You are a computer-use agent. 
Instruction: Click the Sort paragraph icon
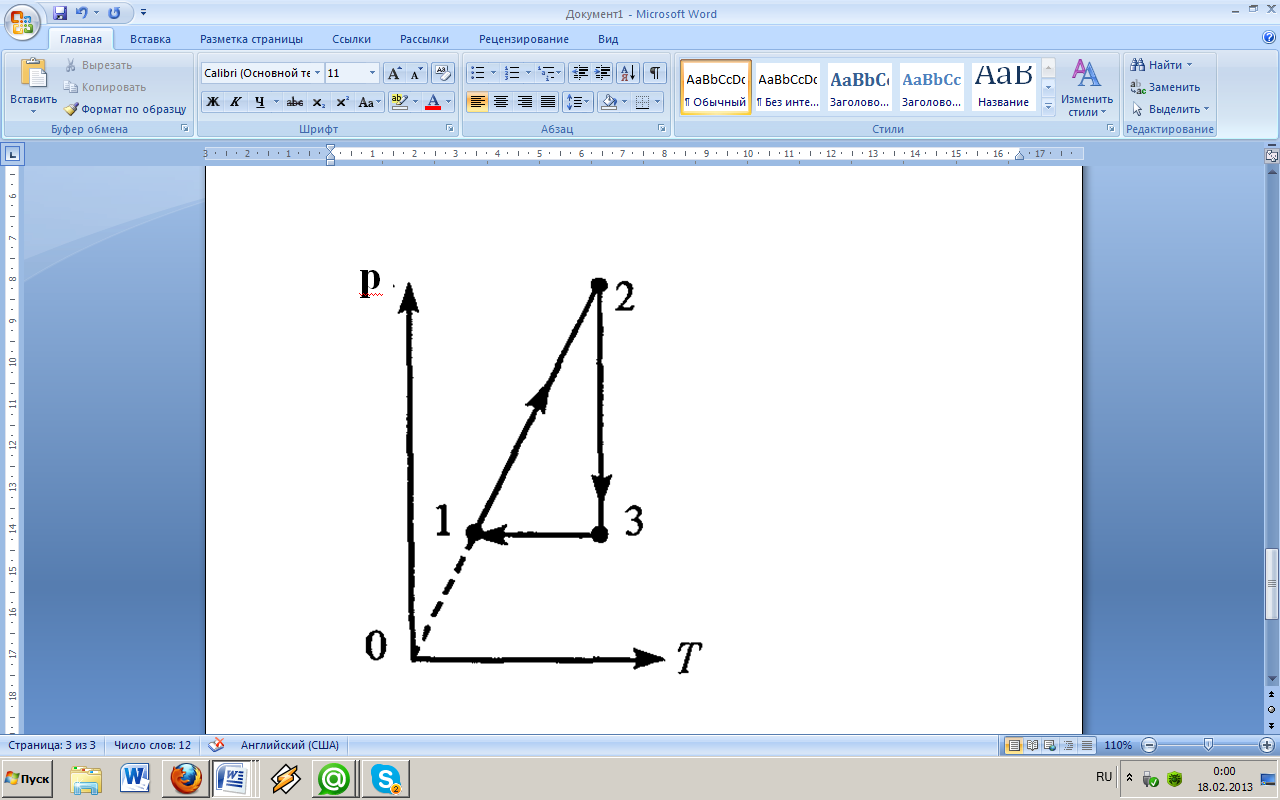(628, 73)
